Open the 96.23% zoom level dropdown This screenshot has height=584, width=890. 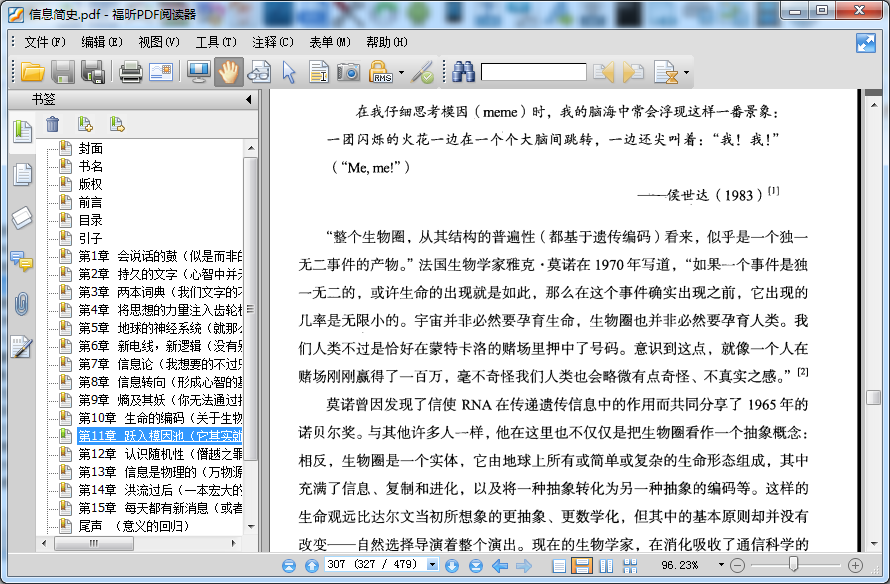721,565
